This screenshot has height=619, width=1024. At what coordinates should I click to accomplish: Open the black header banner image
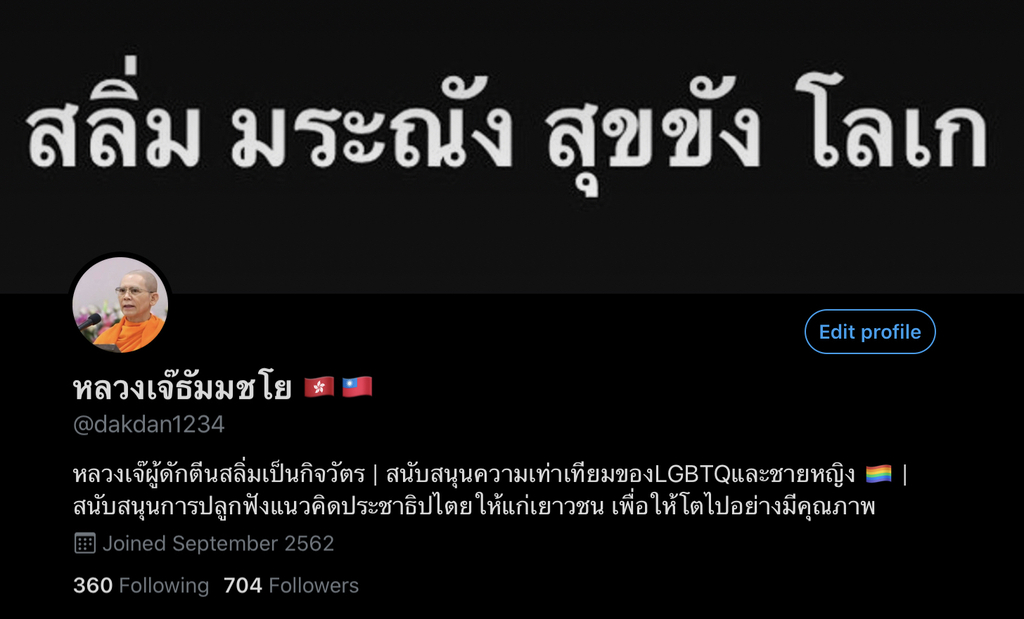click(512, 146)
